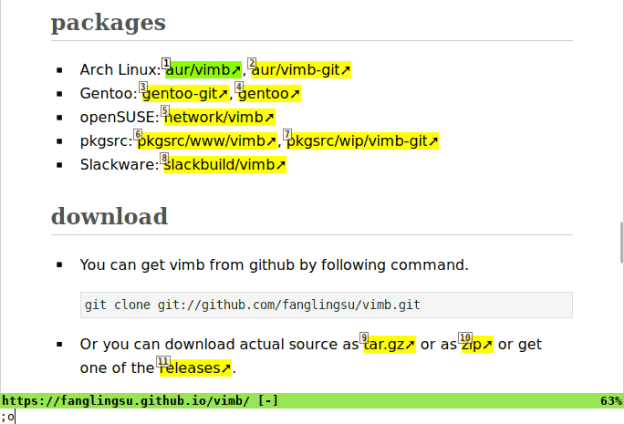Viewport: 624px width, 424px height.
Task: Click hint label 11 beside releases
Action: pos(163,361)
